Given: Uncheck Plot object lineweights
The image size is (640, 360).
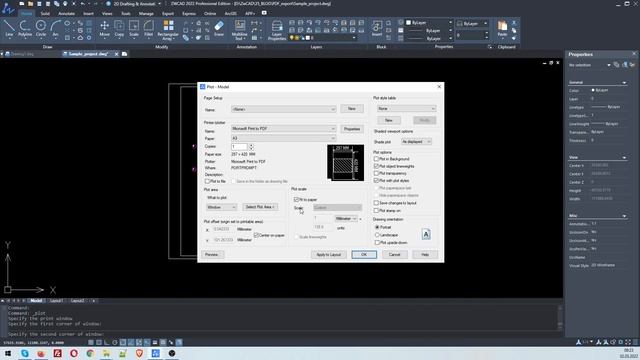Looking at the screenshot, I should (376, 166).
